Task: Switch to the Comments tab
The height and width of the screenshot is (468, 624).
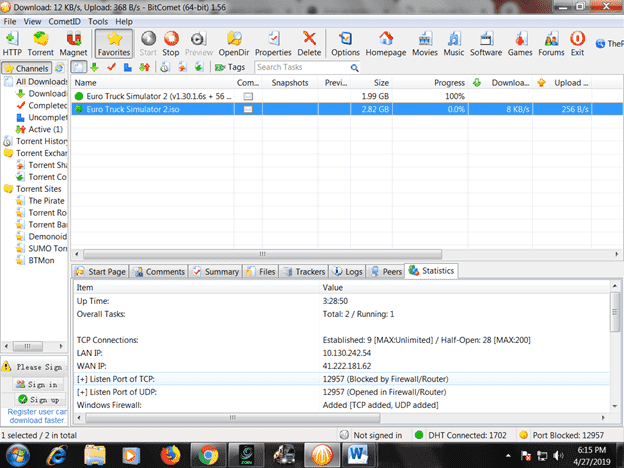Action: pyautogui.click(x=159, y=271)
